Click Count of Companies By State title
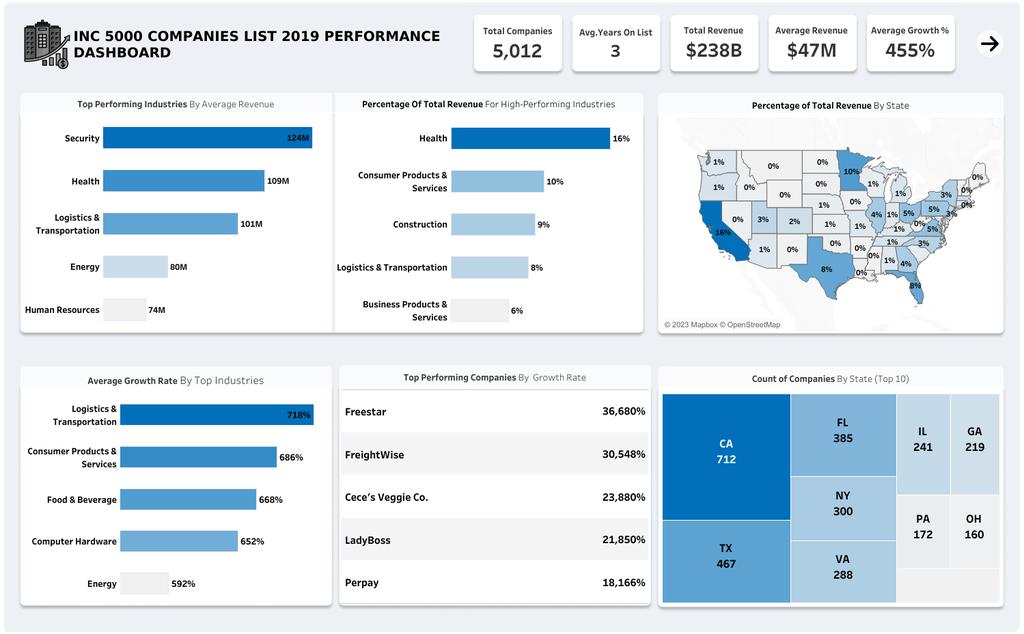This screenshot has width=1024, height=634. pos(830,379)
